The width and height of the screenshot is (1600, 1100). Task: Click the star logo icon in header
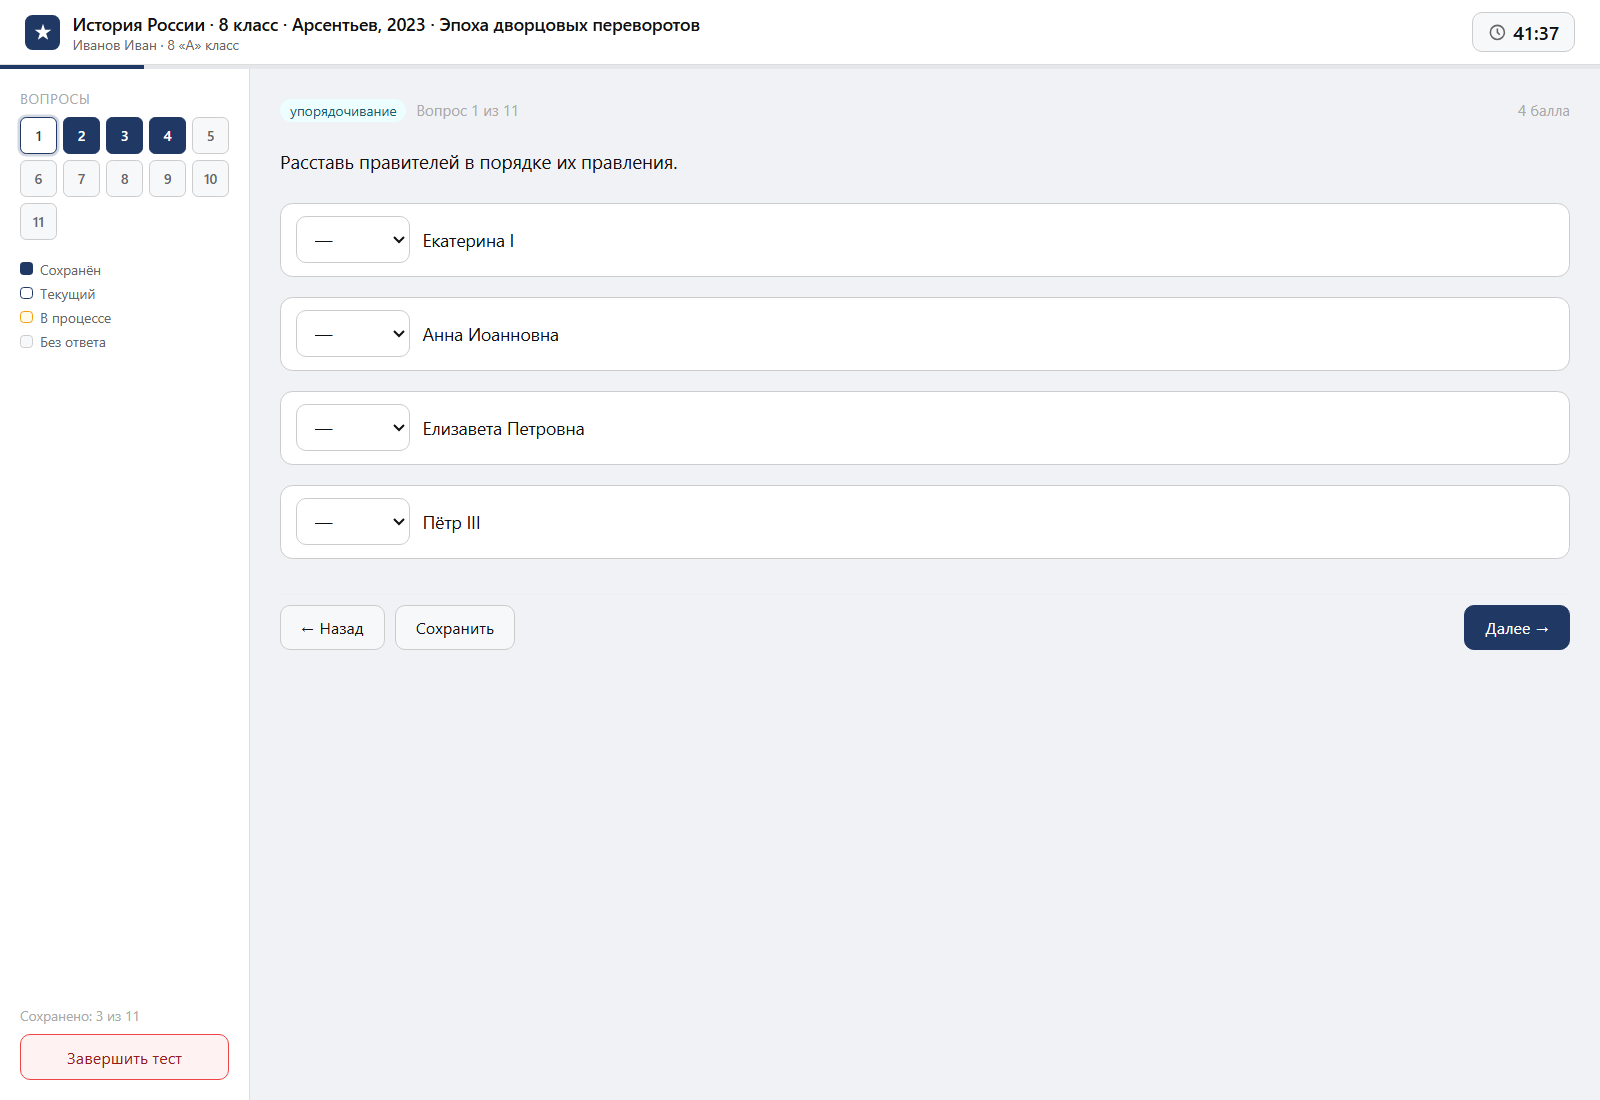[42, 32]
